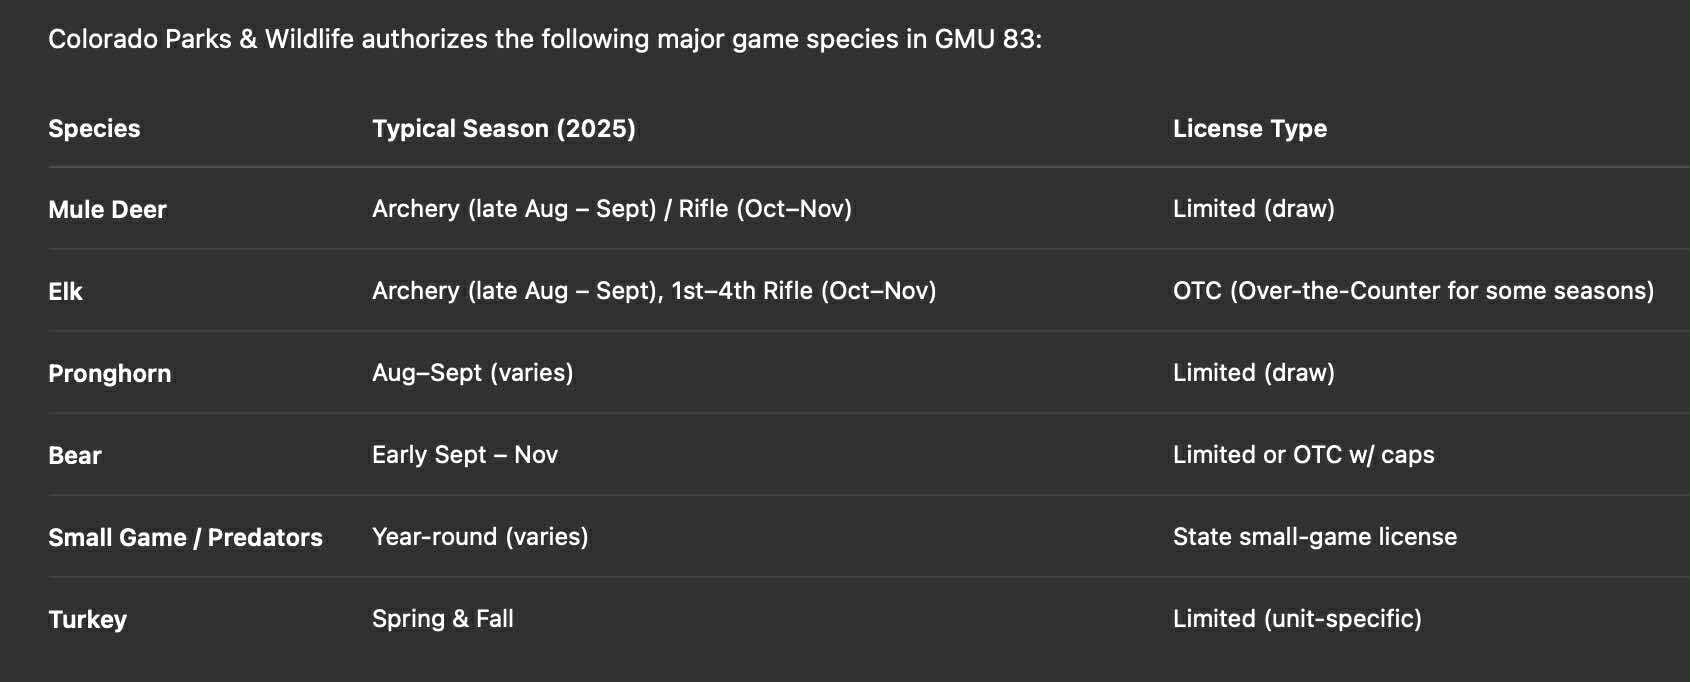Select the Pronghorn row label
The width and height of the screenshot is (1690, 682).
coord(109,374)
